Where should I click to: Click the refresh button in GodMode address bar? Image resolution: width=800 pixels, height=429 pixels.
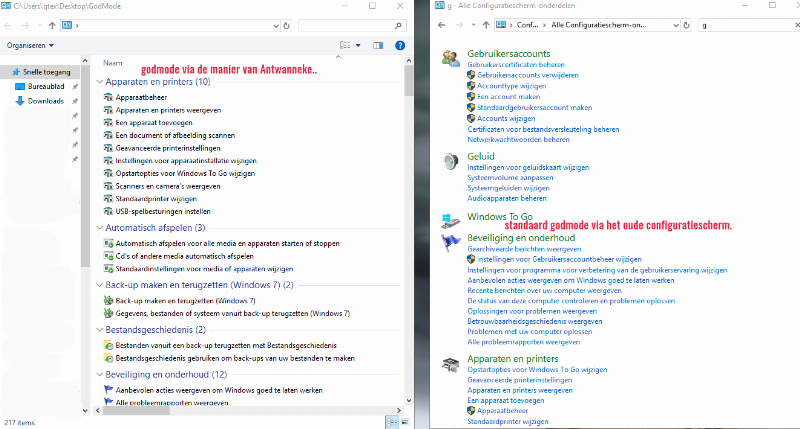click(286, 26)
